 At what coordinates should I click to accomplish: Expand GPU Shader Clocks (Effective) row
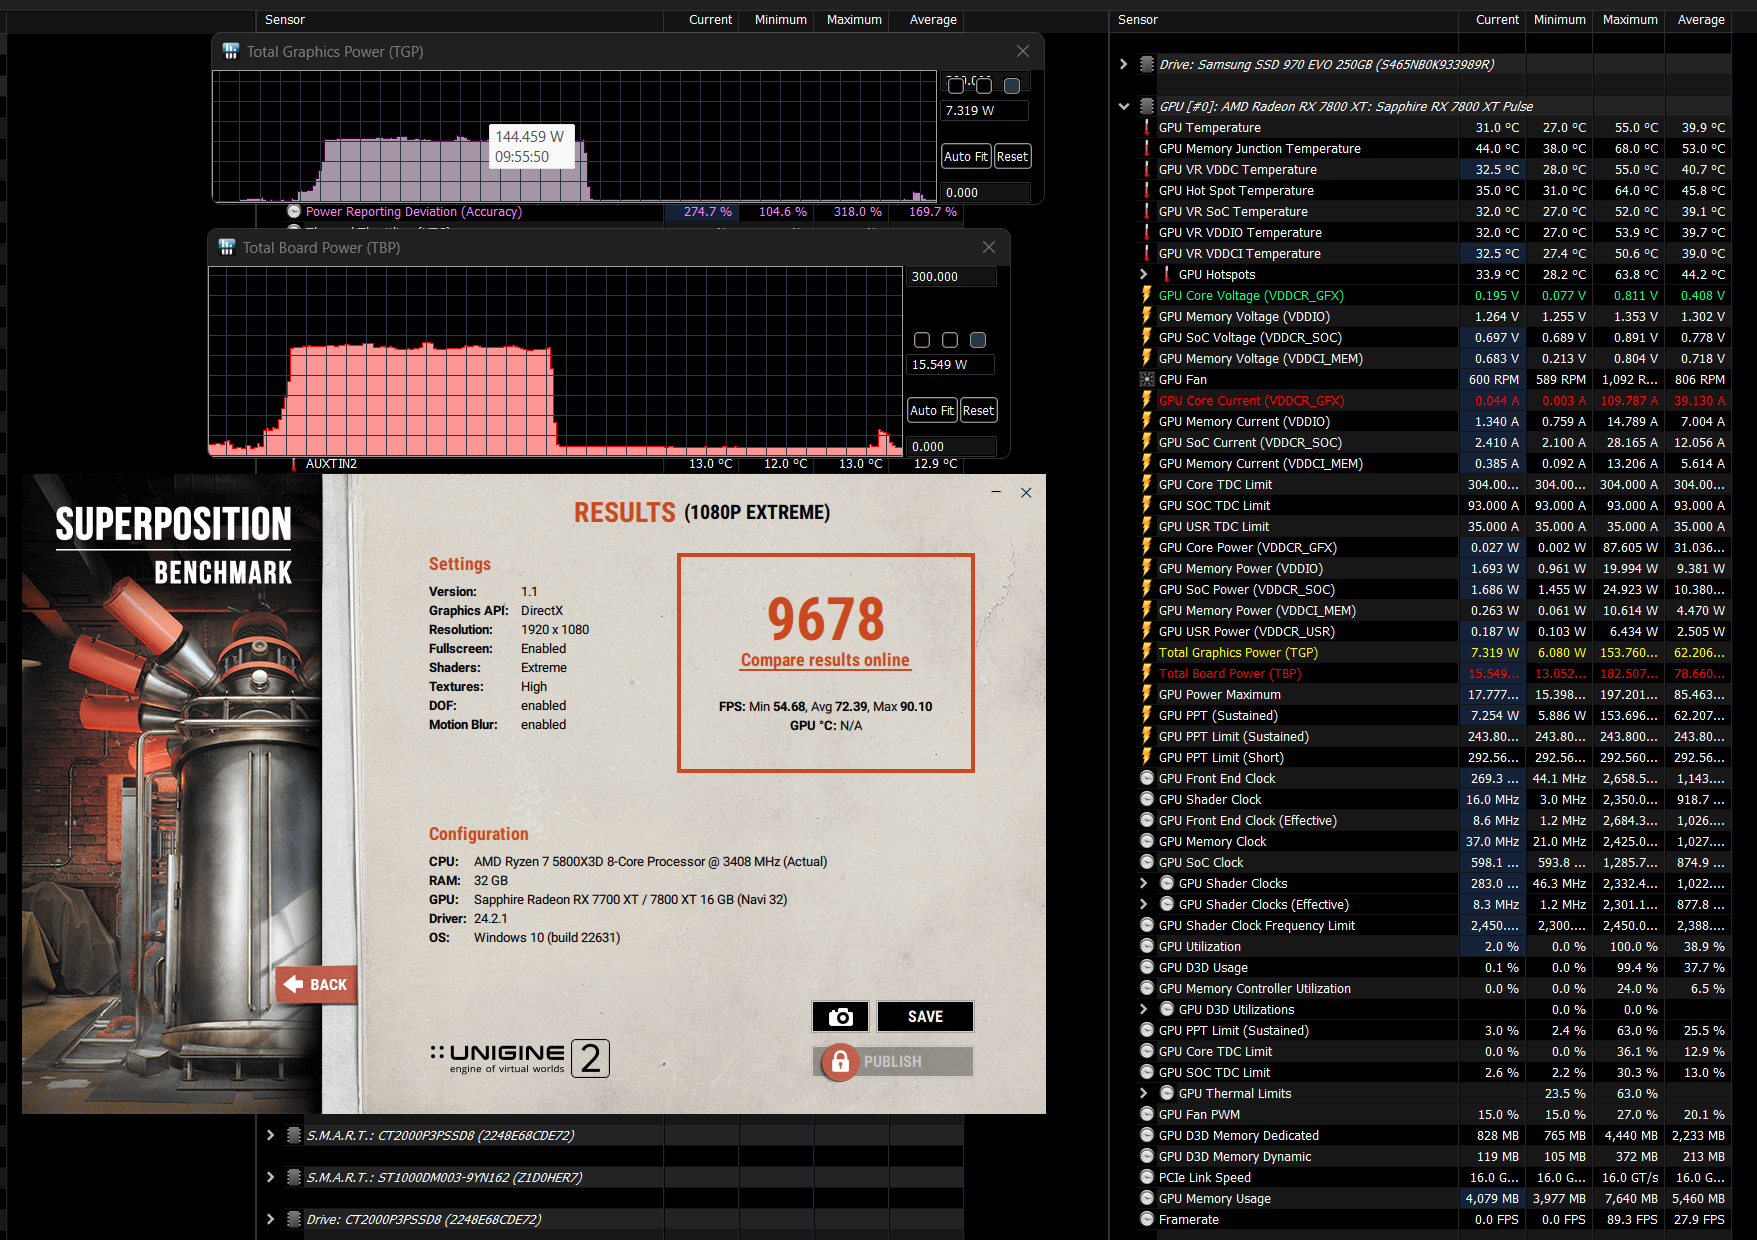click(x=1144, y=904)
